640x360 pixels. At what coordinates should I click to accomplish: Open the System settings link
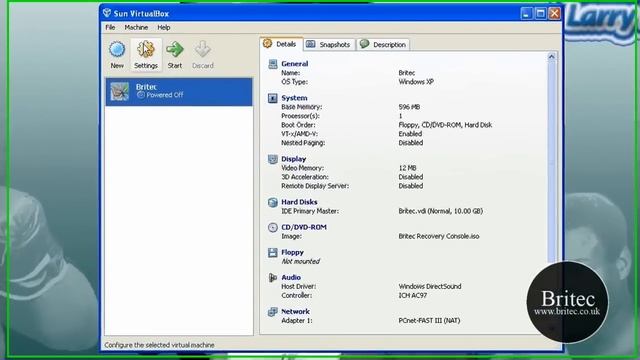click(x=294, y=98)
